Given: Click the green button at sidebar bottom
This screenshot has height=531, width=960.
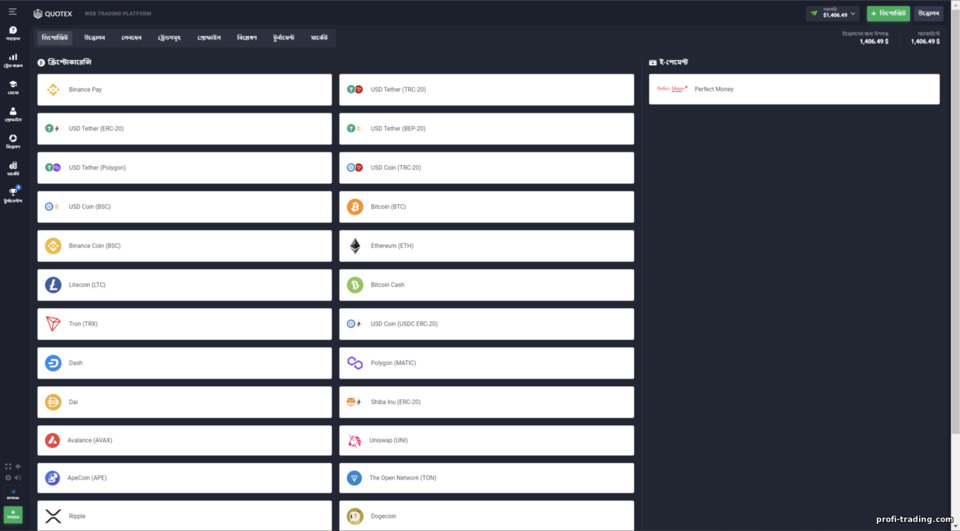Looking at the screenshot, I should [x=13, y=514].
